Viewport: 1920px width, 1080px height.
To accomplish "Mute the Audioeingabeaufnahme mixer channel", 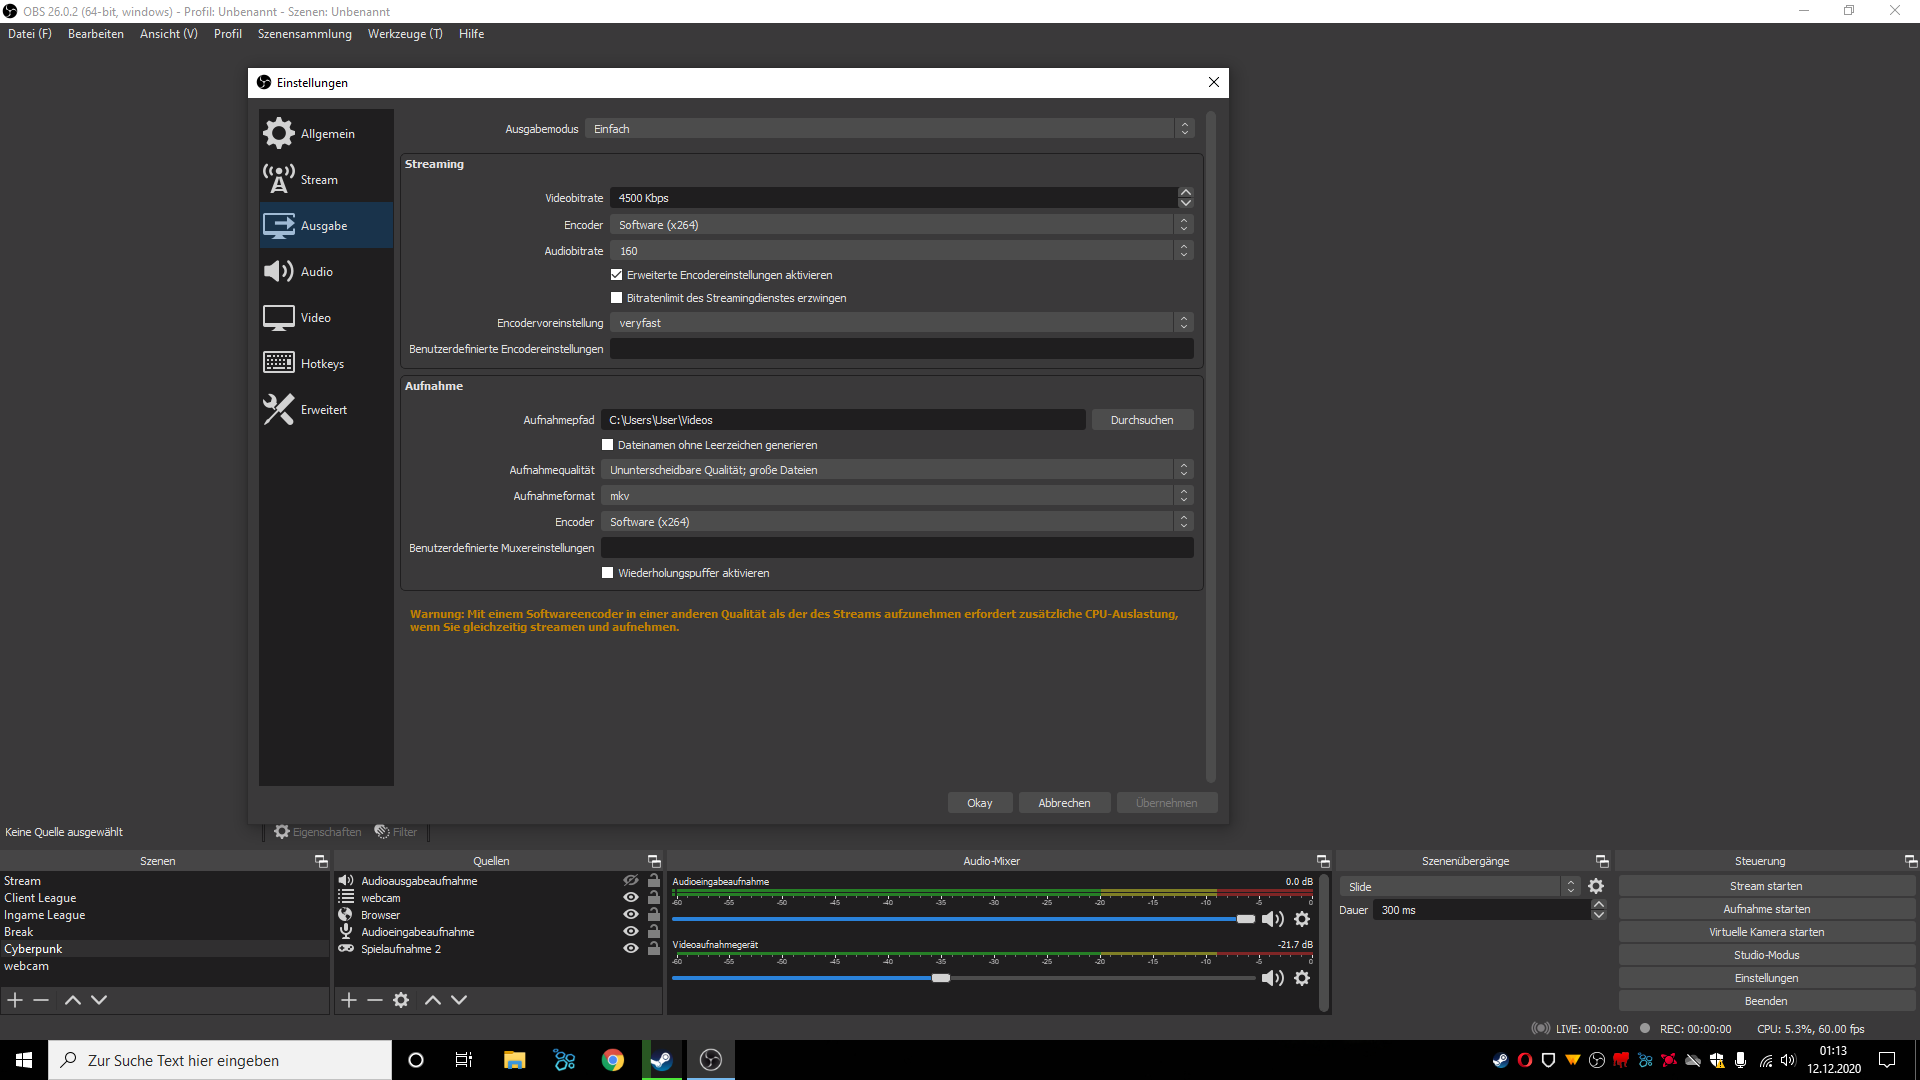I will tap(1272, 919).
